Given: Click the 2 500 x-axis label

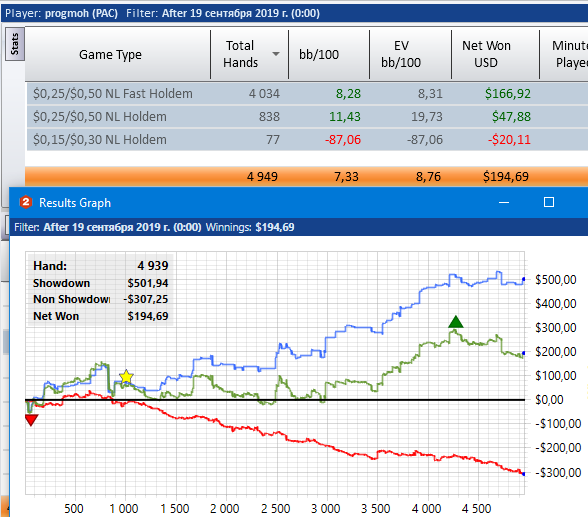Looking at the screenshot, I should click(275, 509).
